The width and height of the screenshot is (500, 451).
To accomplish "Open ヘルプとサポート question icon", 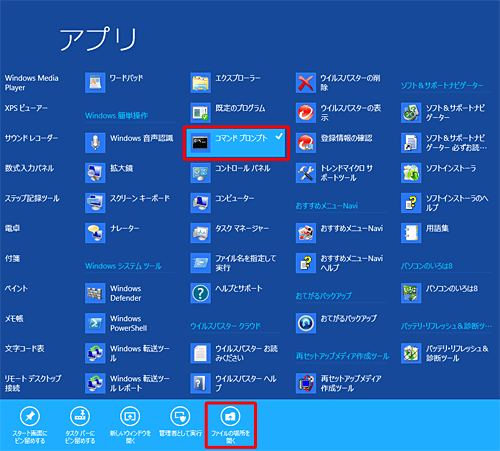I will (x=201, y=293).
